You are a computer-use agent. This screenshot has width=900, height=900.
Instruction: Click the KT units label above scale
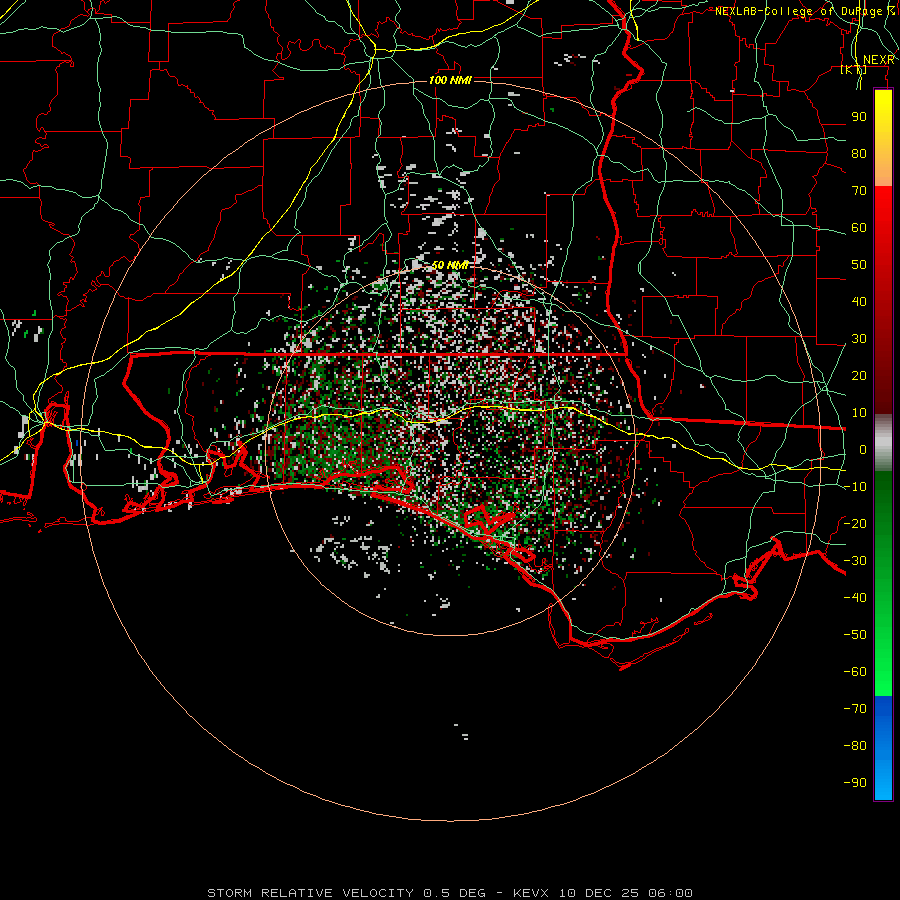coord(854,69)
